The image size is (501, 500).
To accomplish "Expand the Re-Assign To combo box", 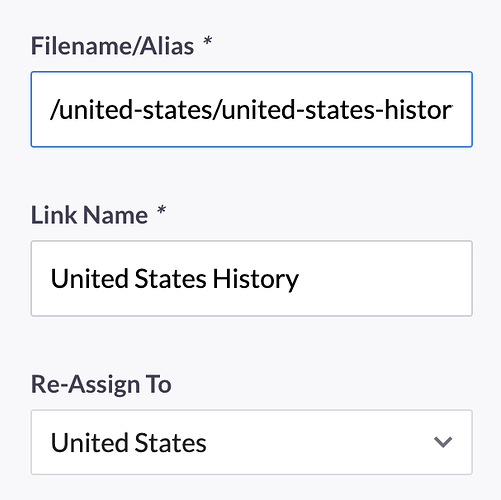I will (252, 442).
